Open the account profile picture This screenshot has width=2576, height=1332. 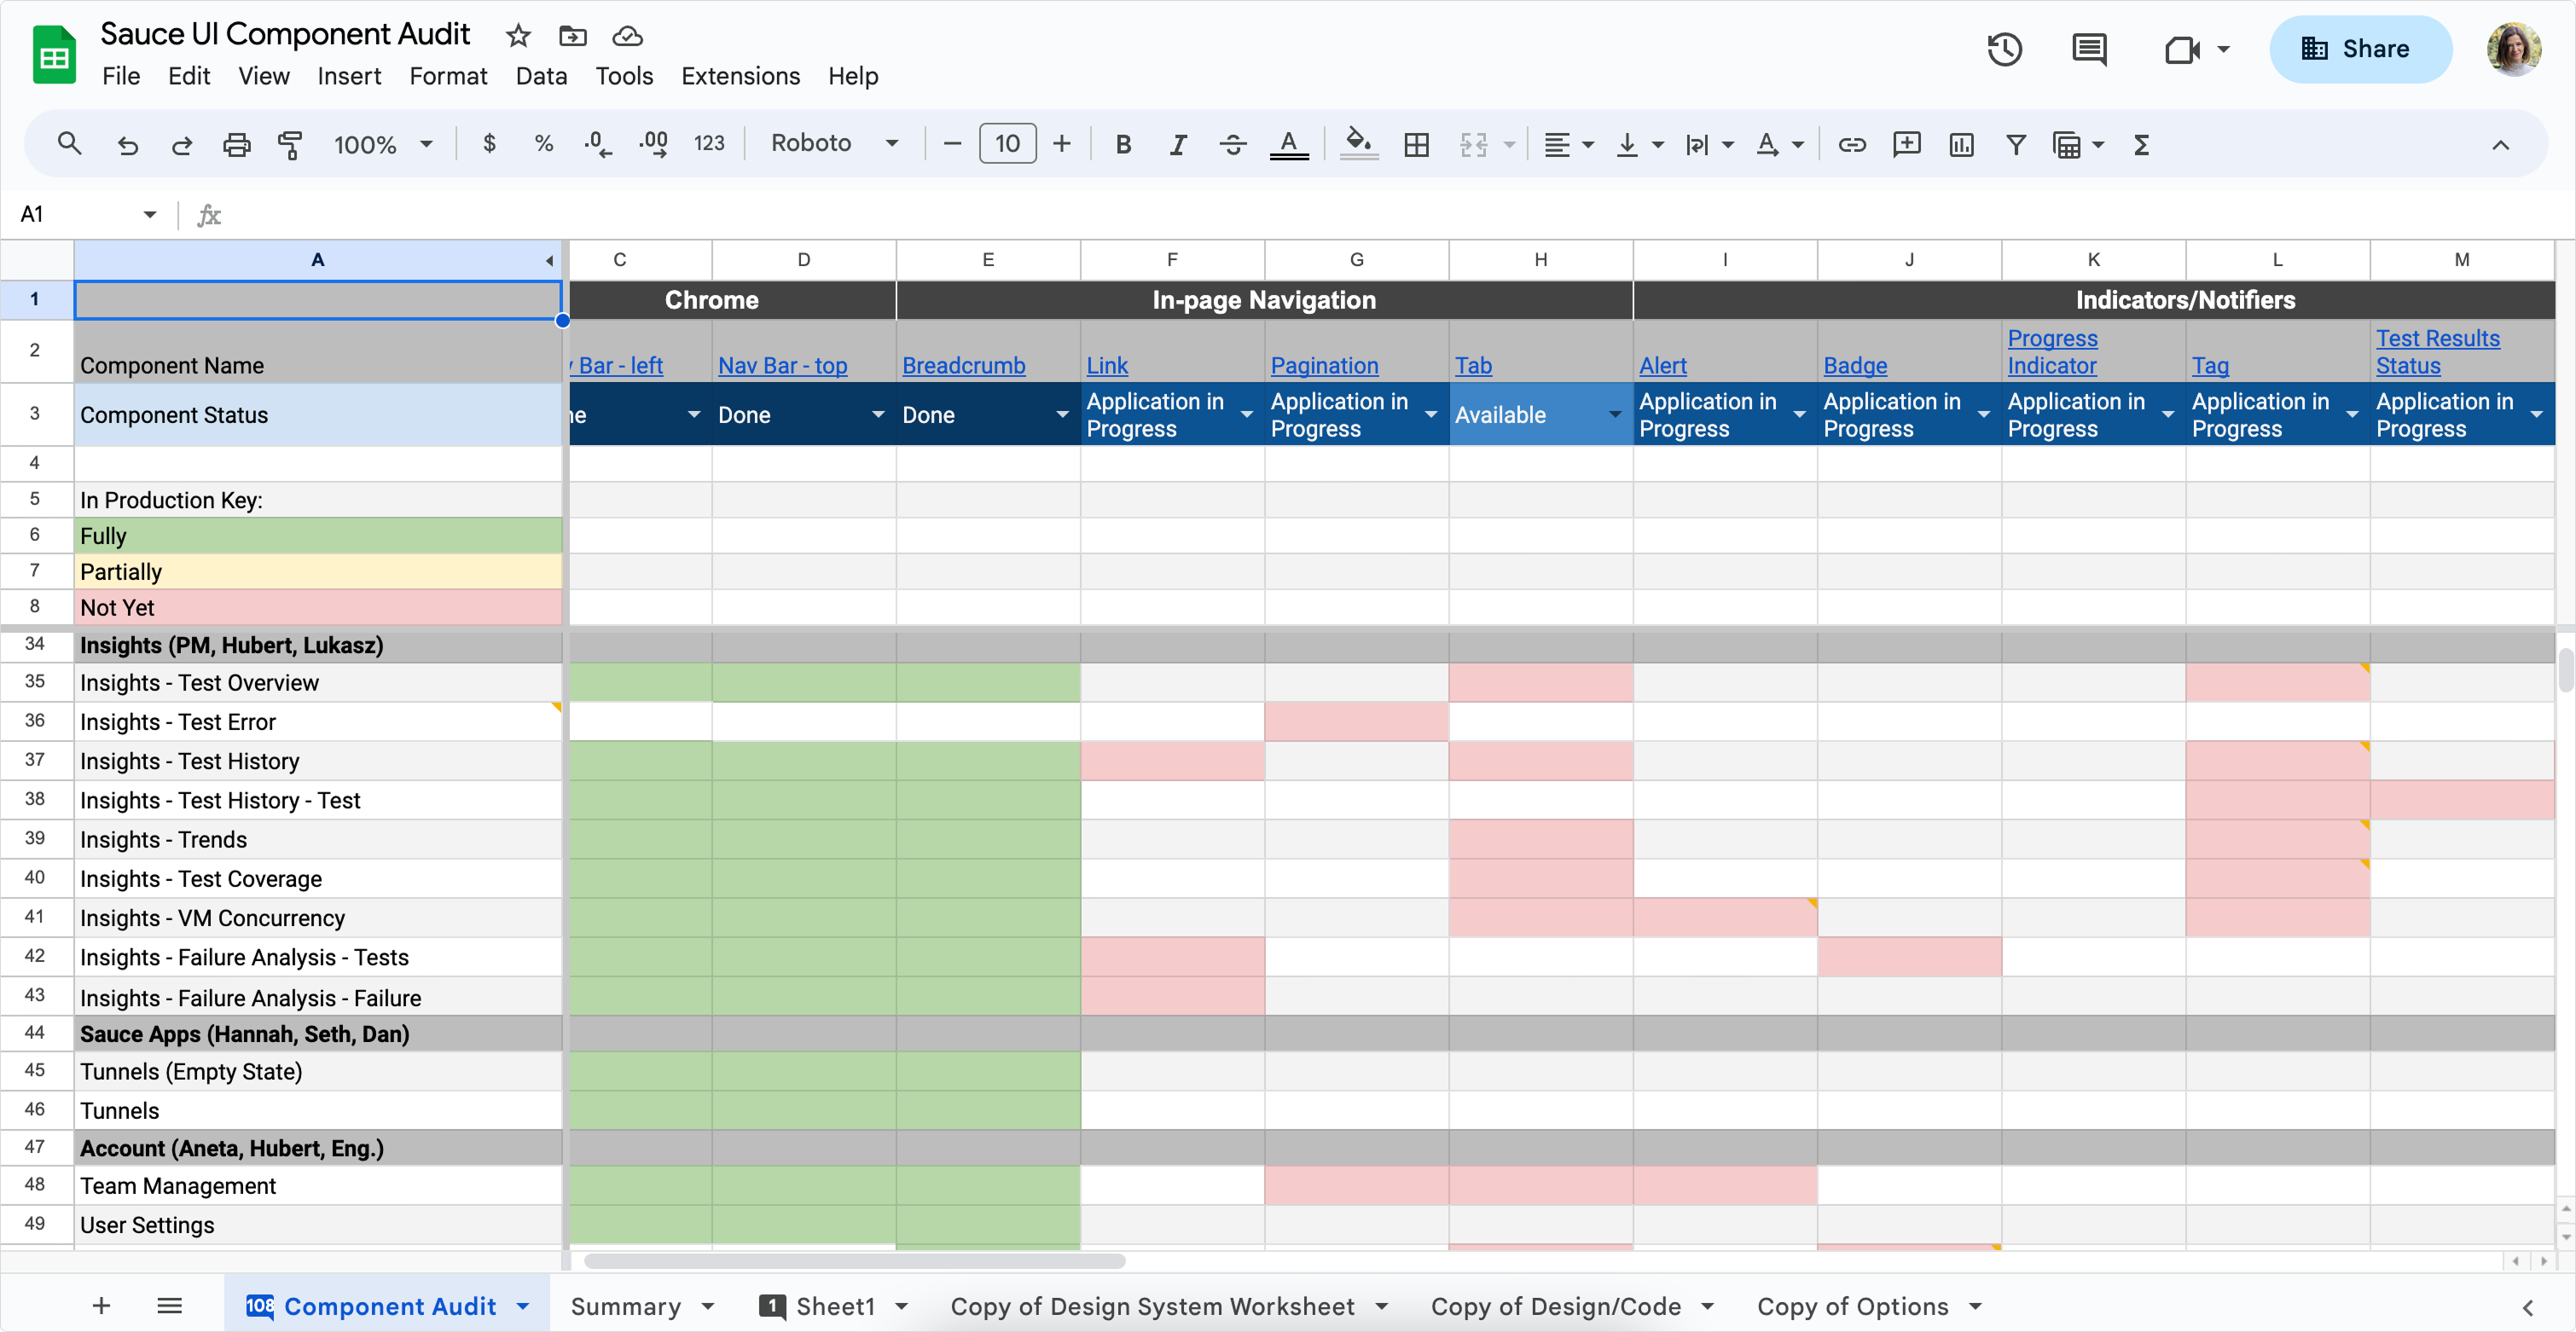[x=2513, y=49]
